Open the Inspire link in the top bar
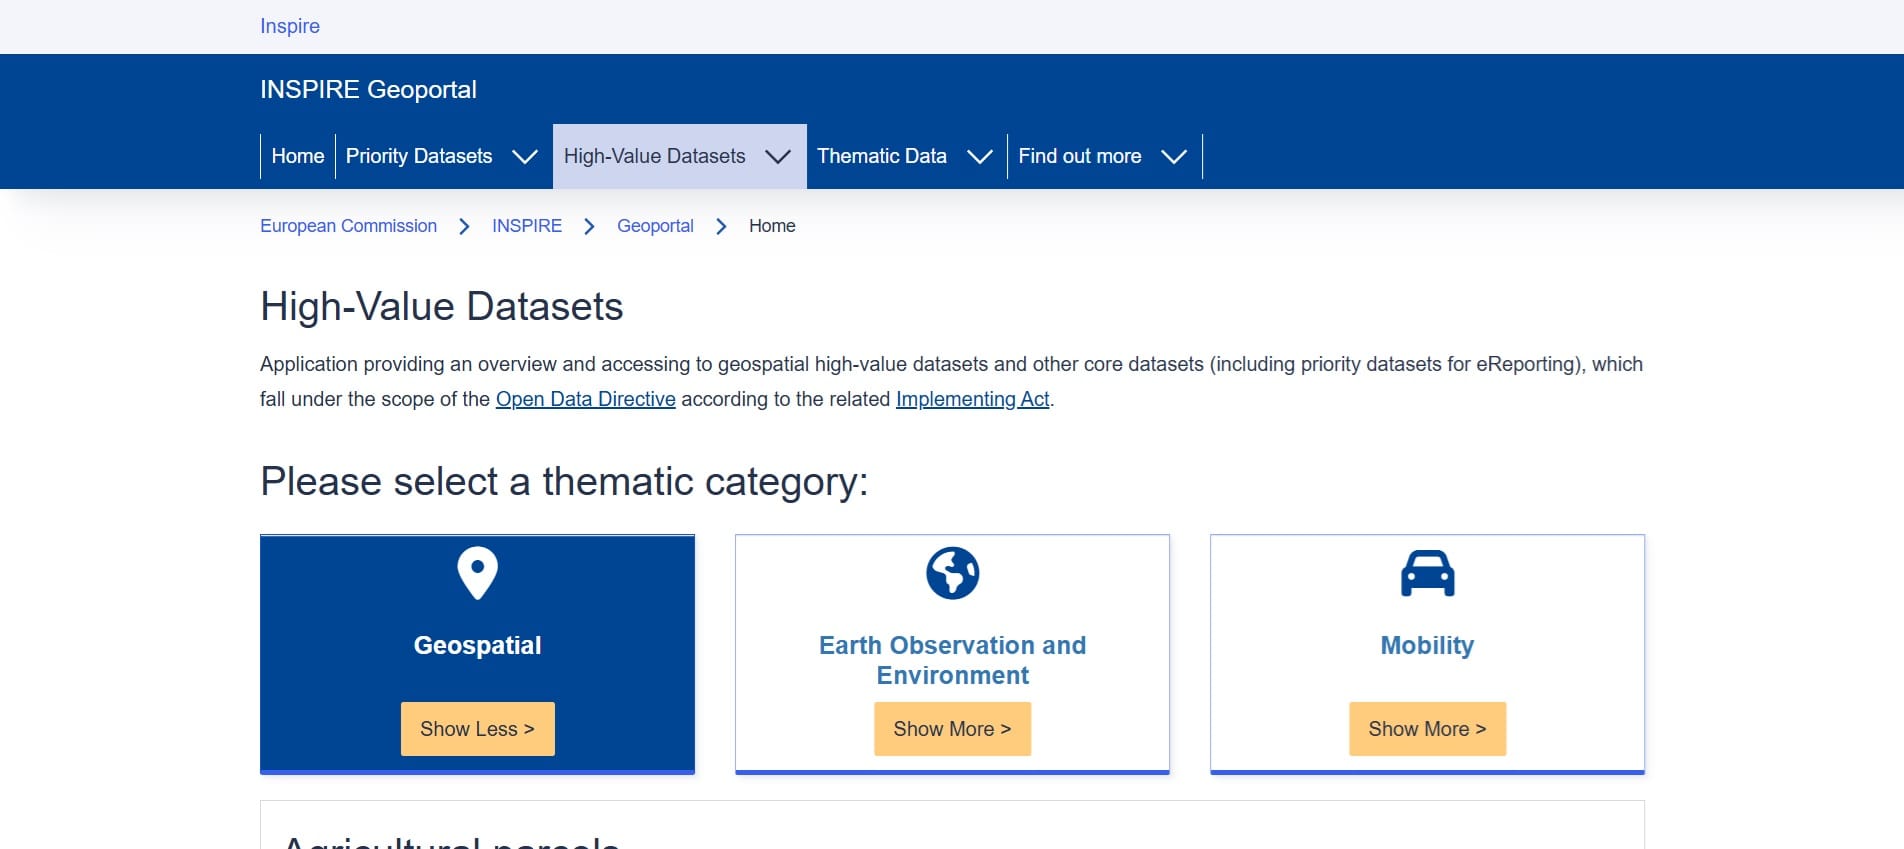Screen dimensions: 1904x849 [290, 26]
